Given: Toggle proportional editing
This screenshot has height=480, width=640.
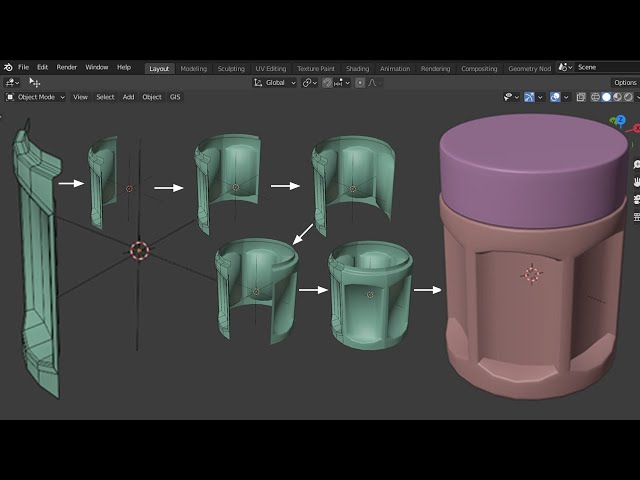Looking at the screenshot, I should pyautogui.click(x=360, y=83).
